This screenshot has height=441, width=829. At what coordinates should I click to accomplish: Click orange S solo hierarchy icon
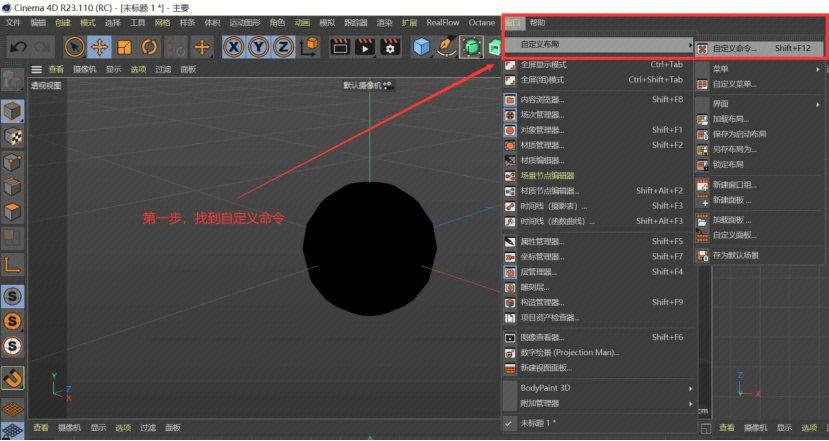[x=12, y=321]
